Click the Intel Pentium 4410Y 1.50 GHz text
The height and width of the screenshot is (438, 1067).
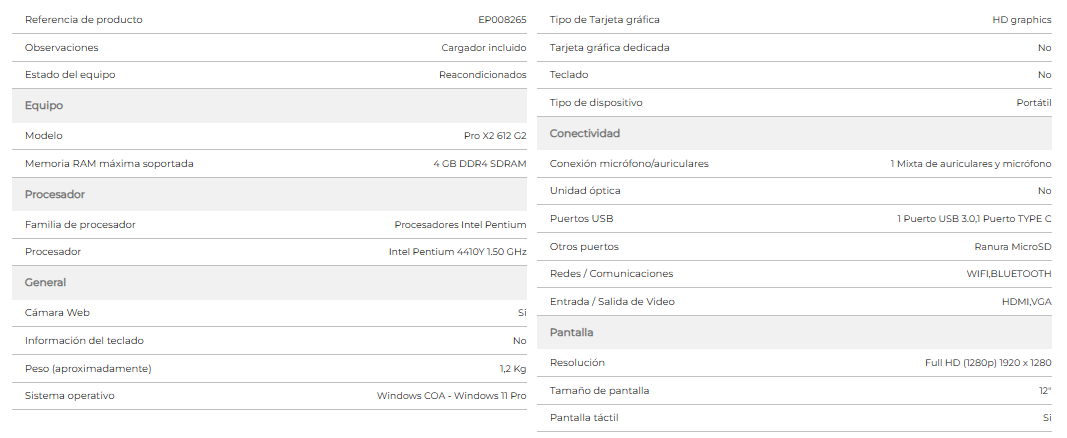click(457, 252)
